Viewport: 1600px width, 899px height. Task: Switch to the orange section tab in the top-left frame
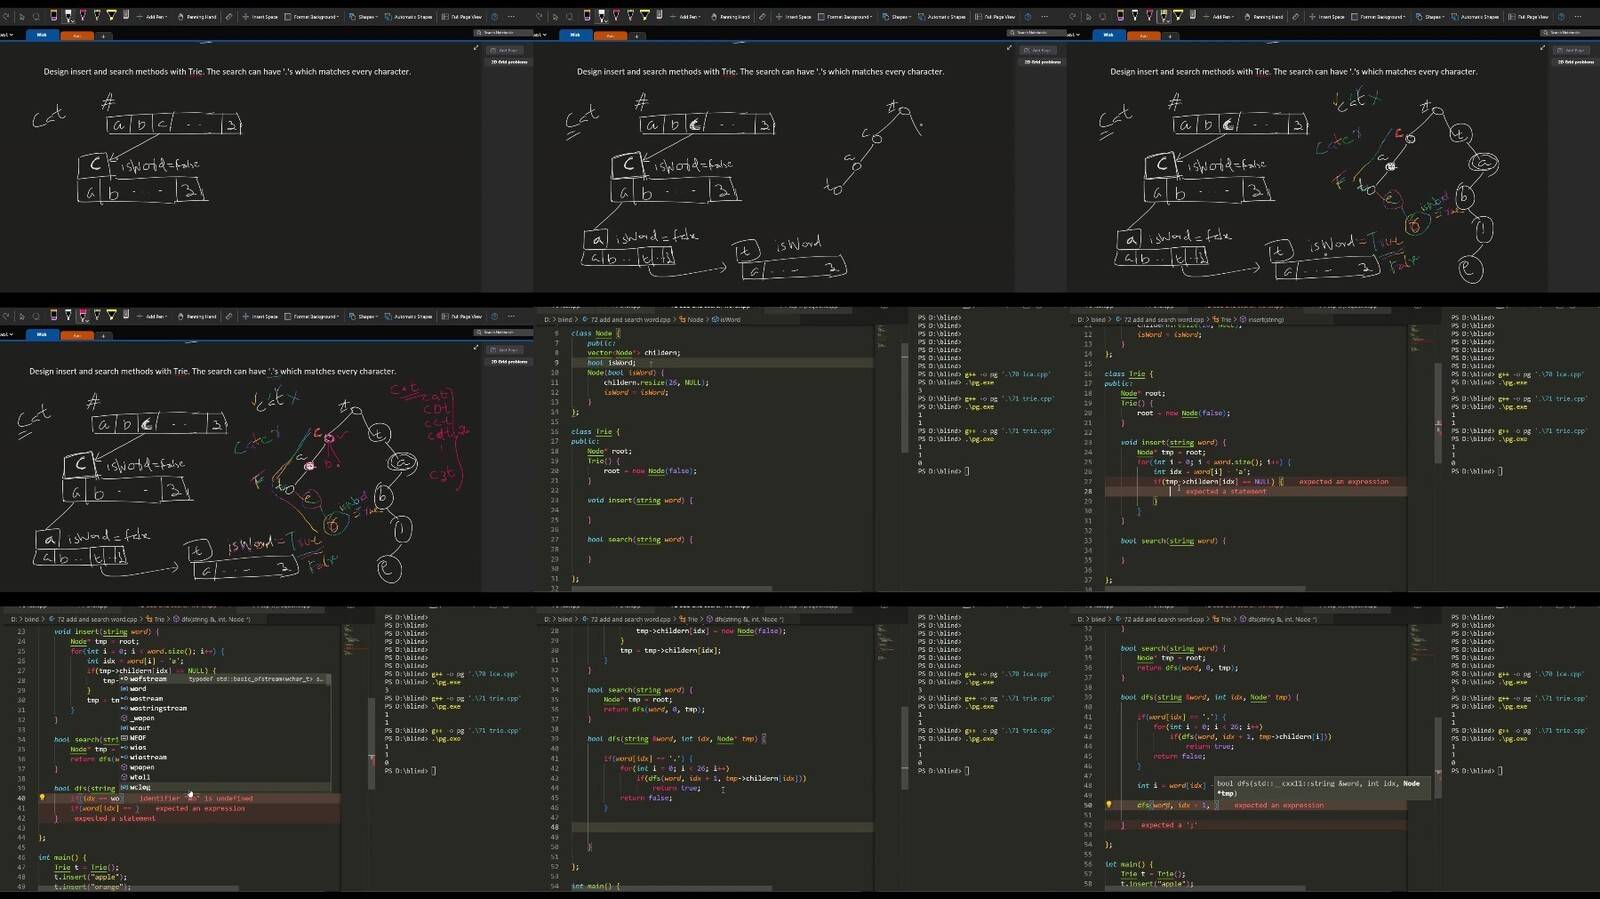(x=77, y=35)
